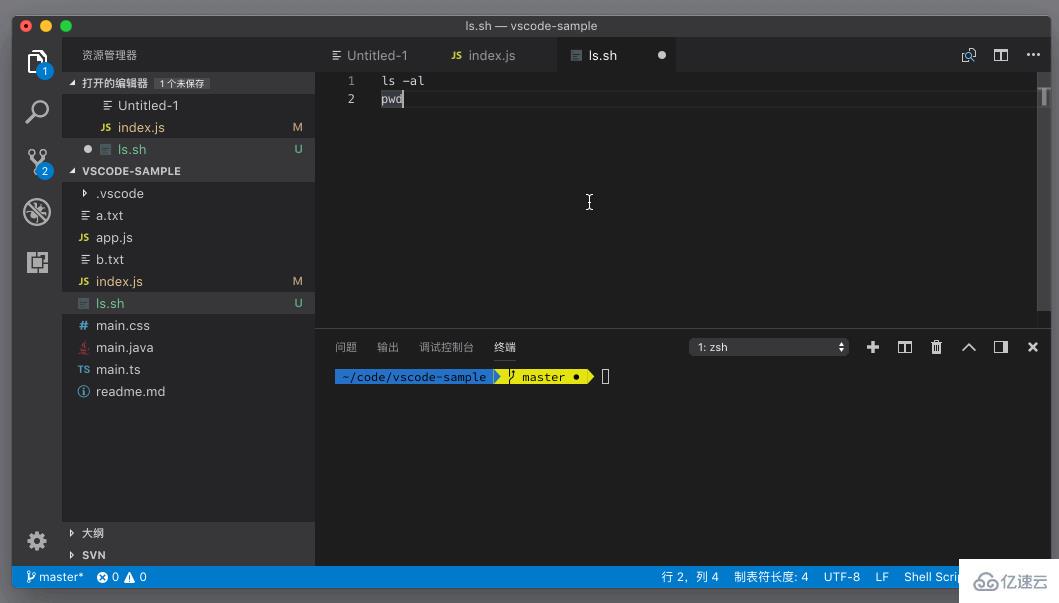Image resolution: width=1059 pixels, height=603 pixels.
Task: Open readme.md in the file tree
Action: click(x=188, y=392)
